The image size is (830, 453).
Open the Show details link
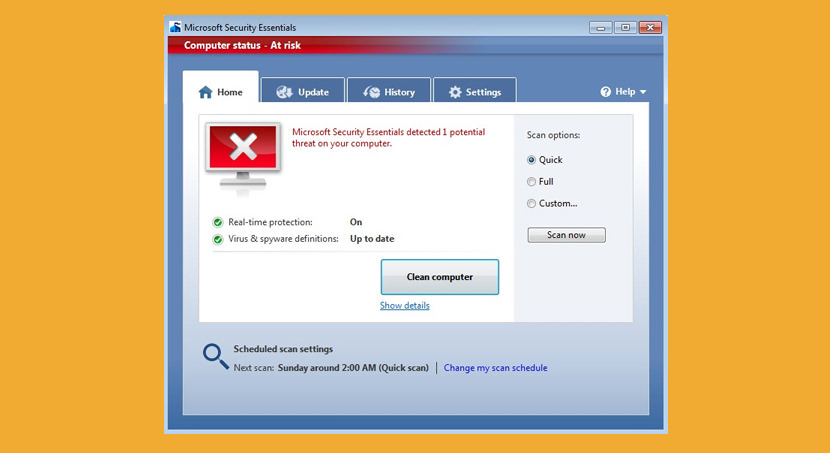pos(404,305)
